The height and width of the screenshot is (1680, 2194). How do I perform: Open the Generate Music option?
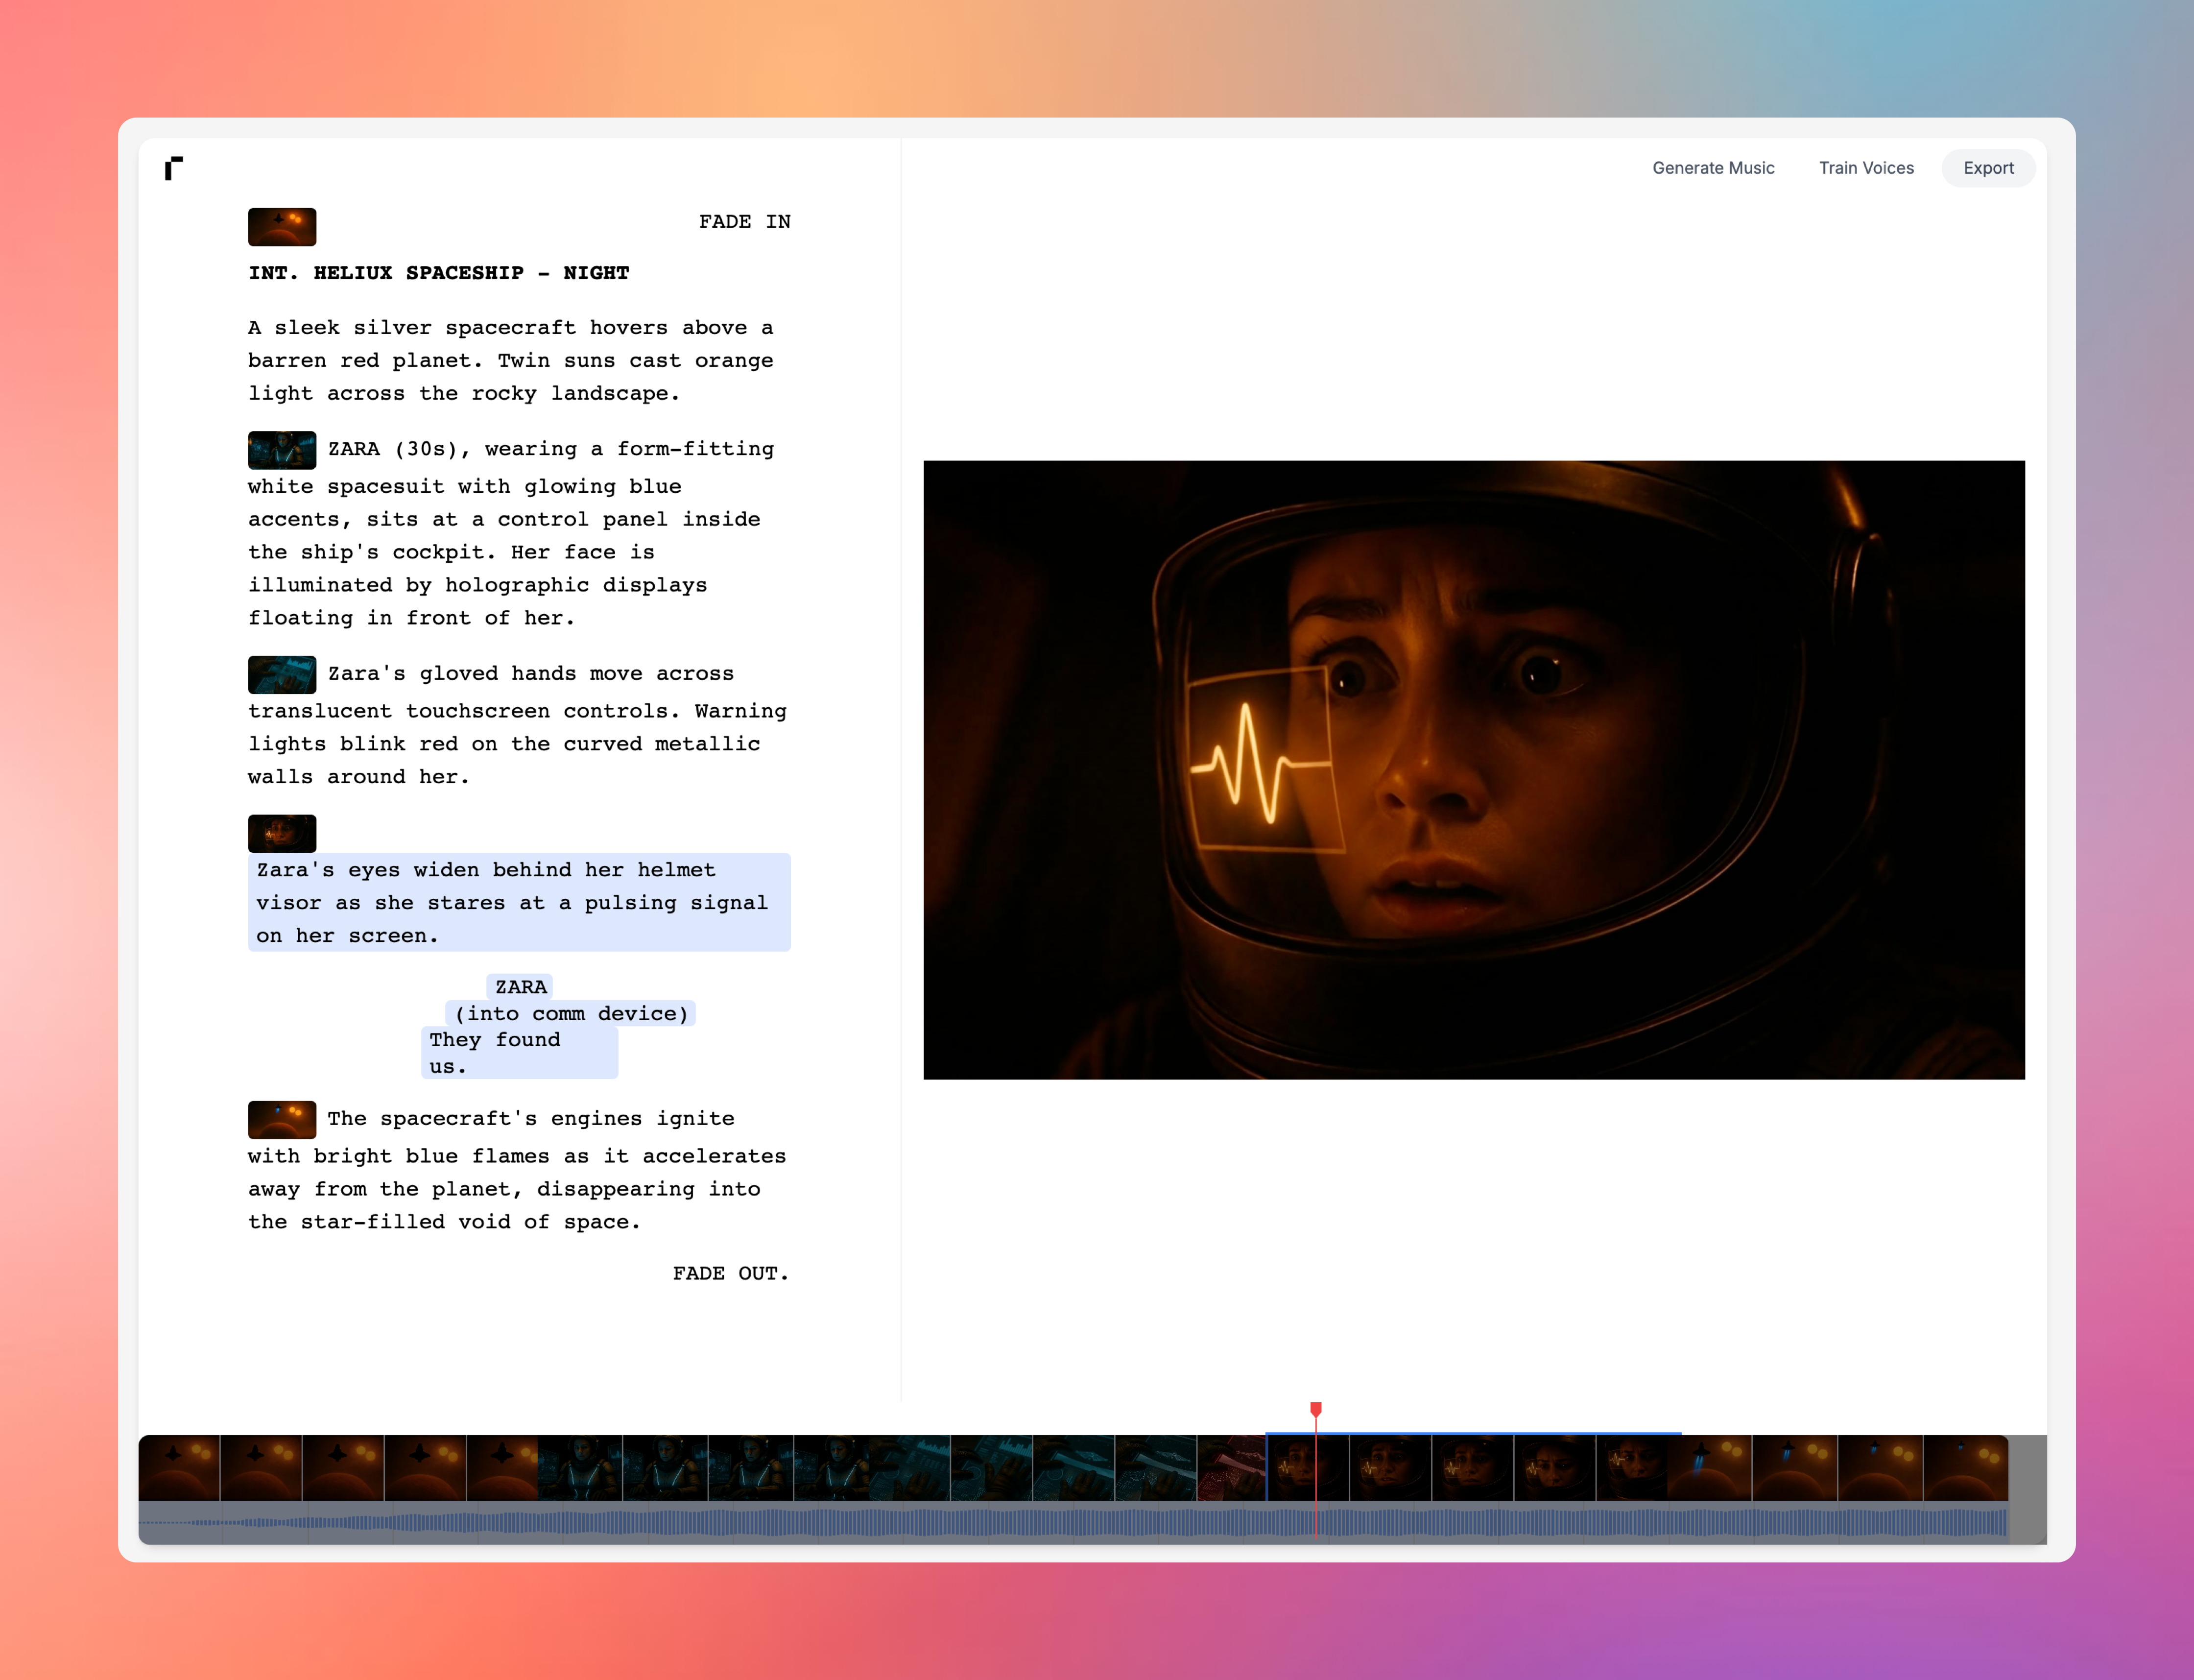point(1712,168)
